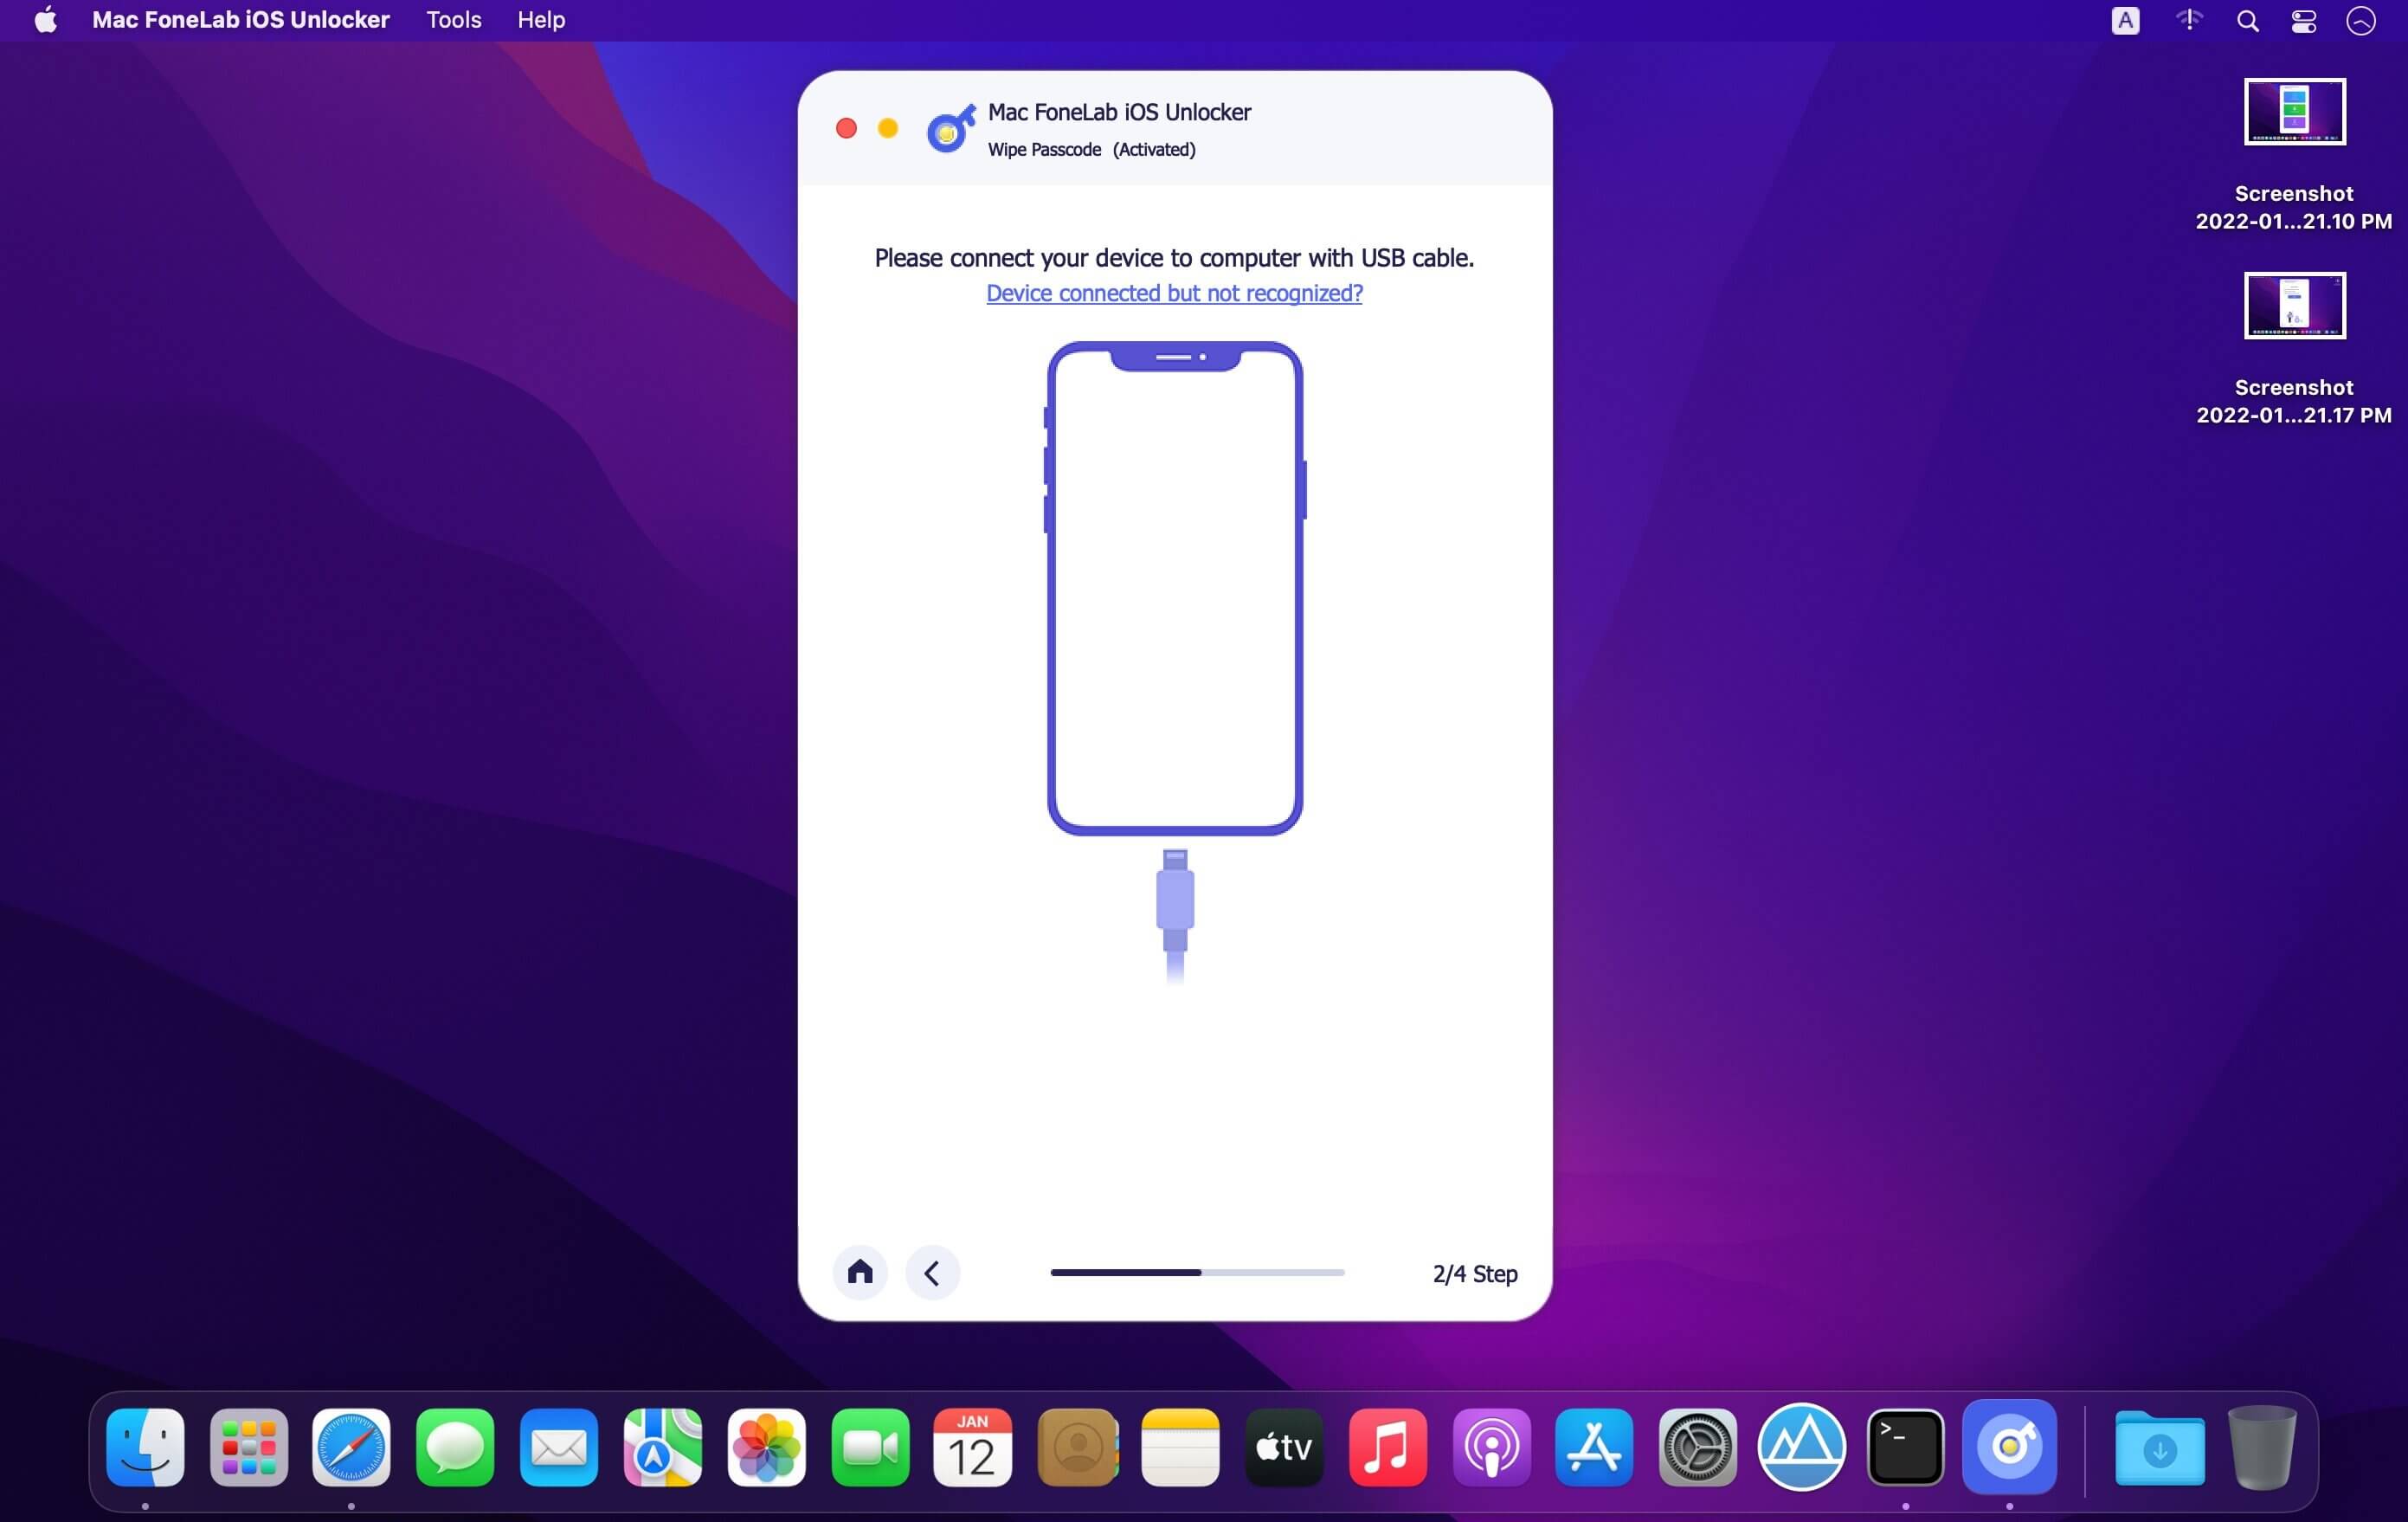Click the Mac FoneLab iOS Unlocker home icon

pos(859,1271)
